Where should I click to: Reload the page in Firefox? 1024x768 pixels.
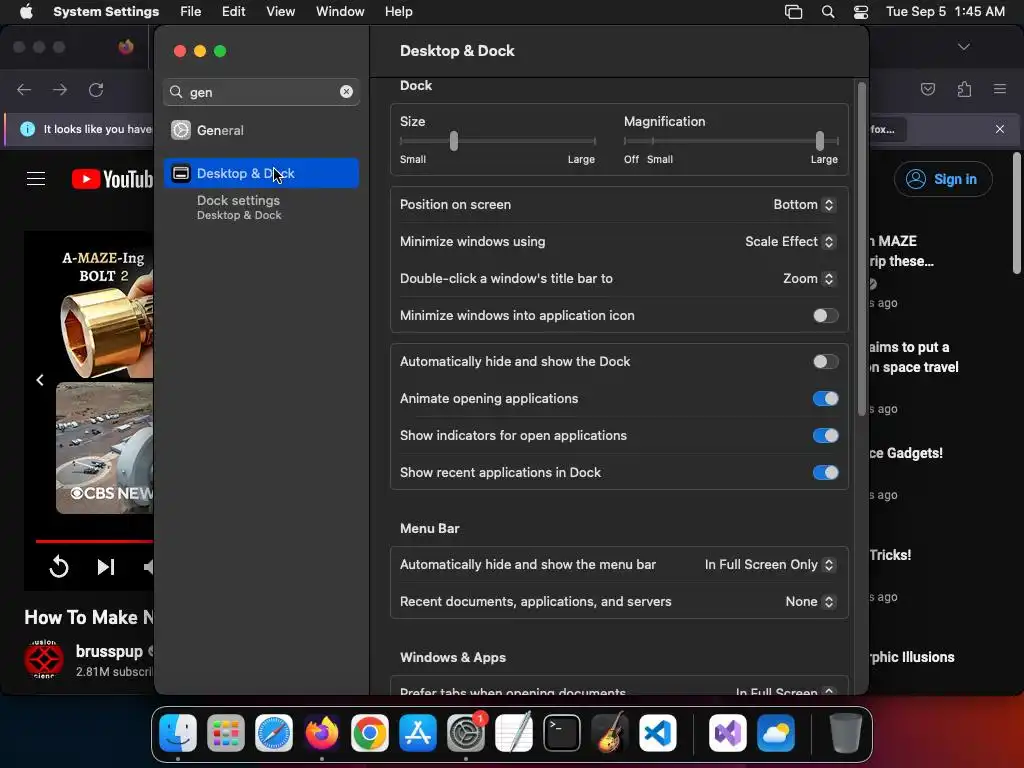[96, 89]
